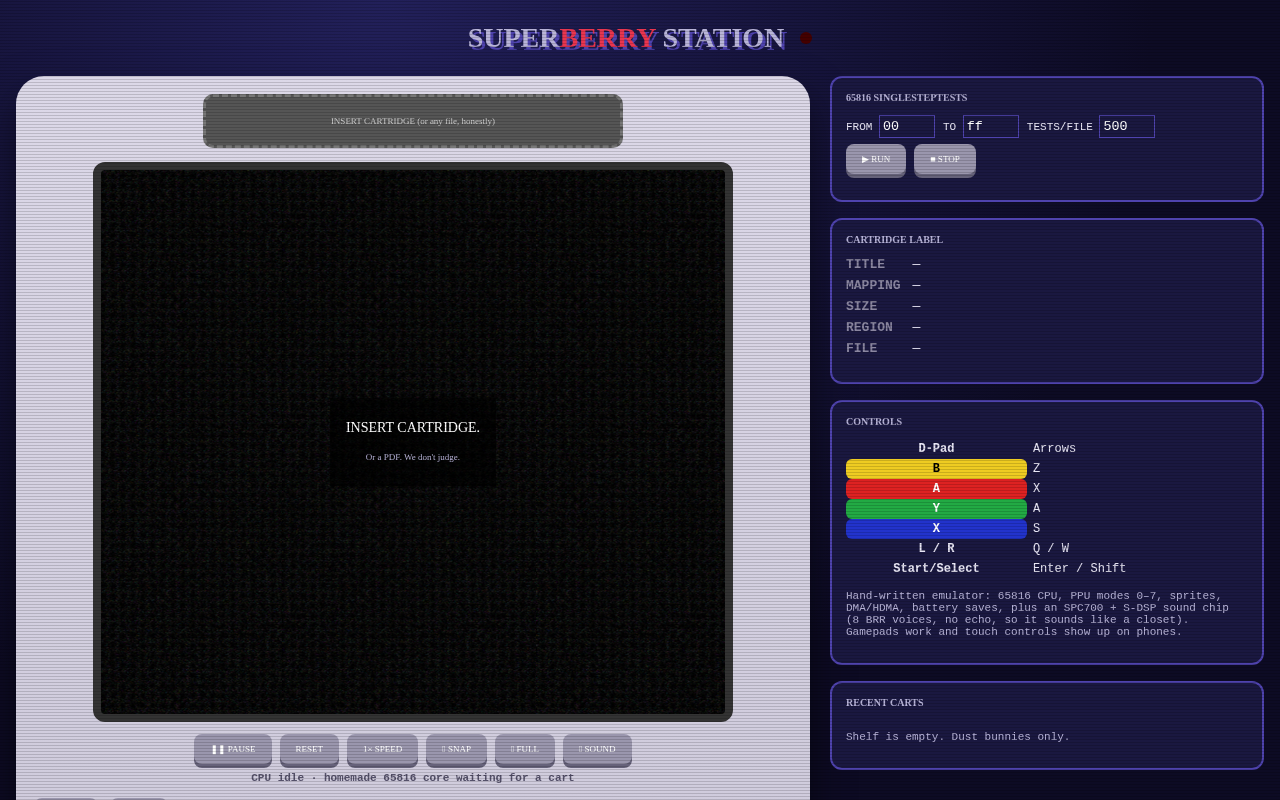Click the FILE row in cartridge label
The height and width of the screenshot is (800, 1280).
1047,349
